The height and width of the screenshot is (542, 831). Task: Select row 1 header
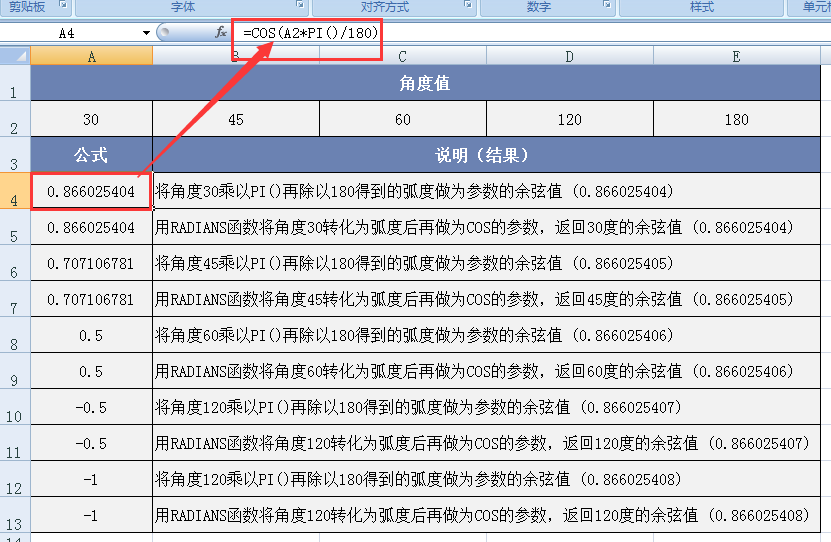[15, 83]
